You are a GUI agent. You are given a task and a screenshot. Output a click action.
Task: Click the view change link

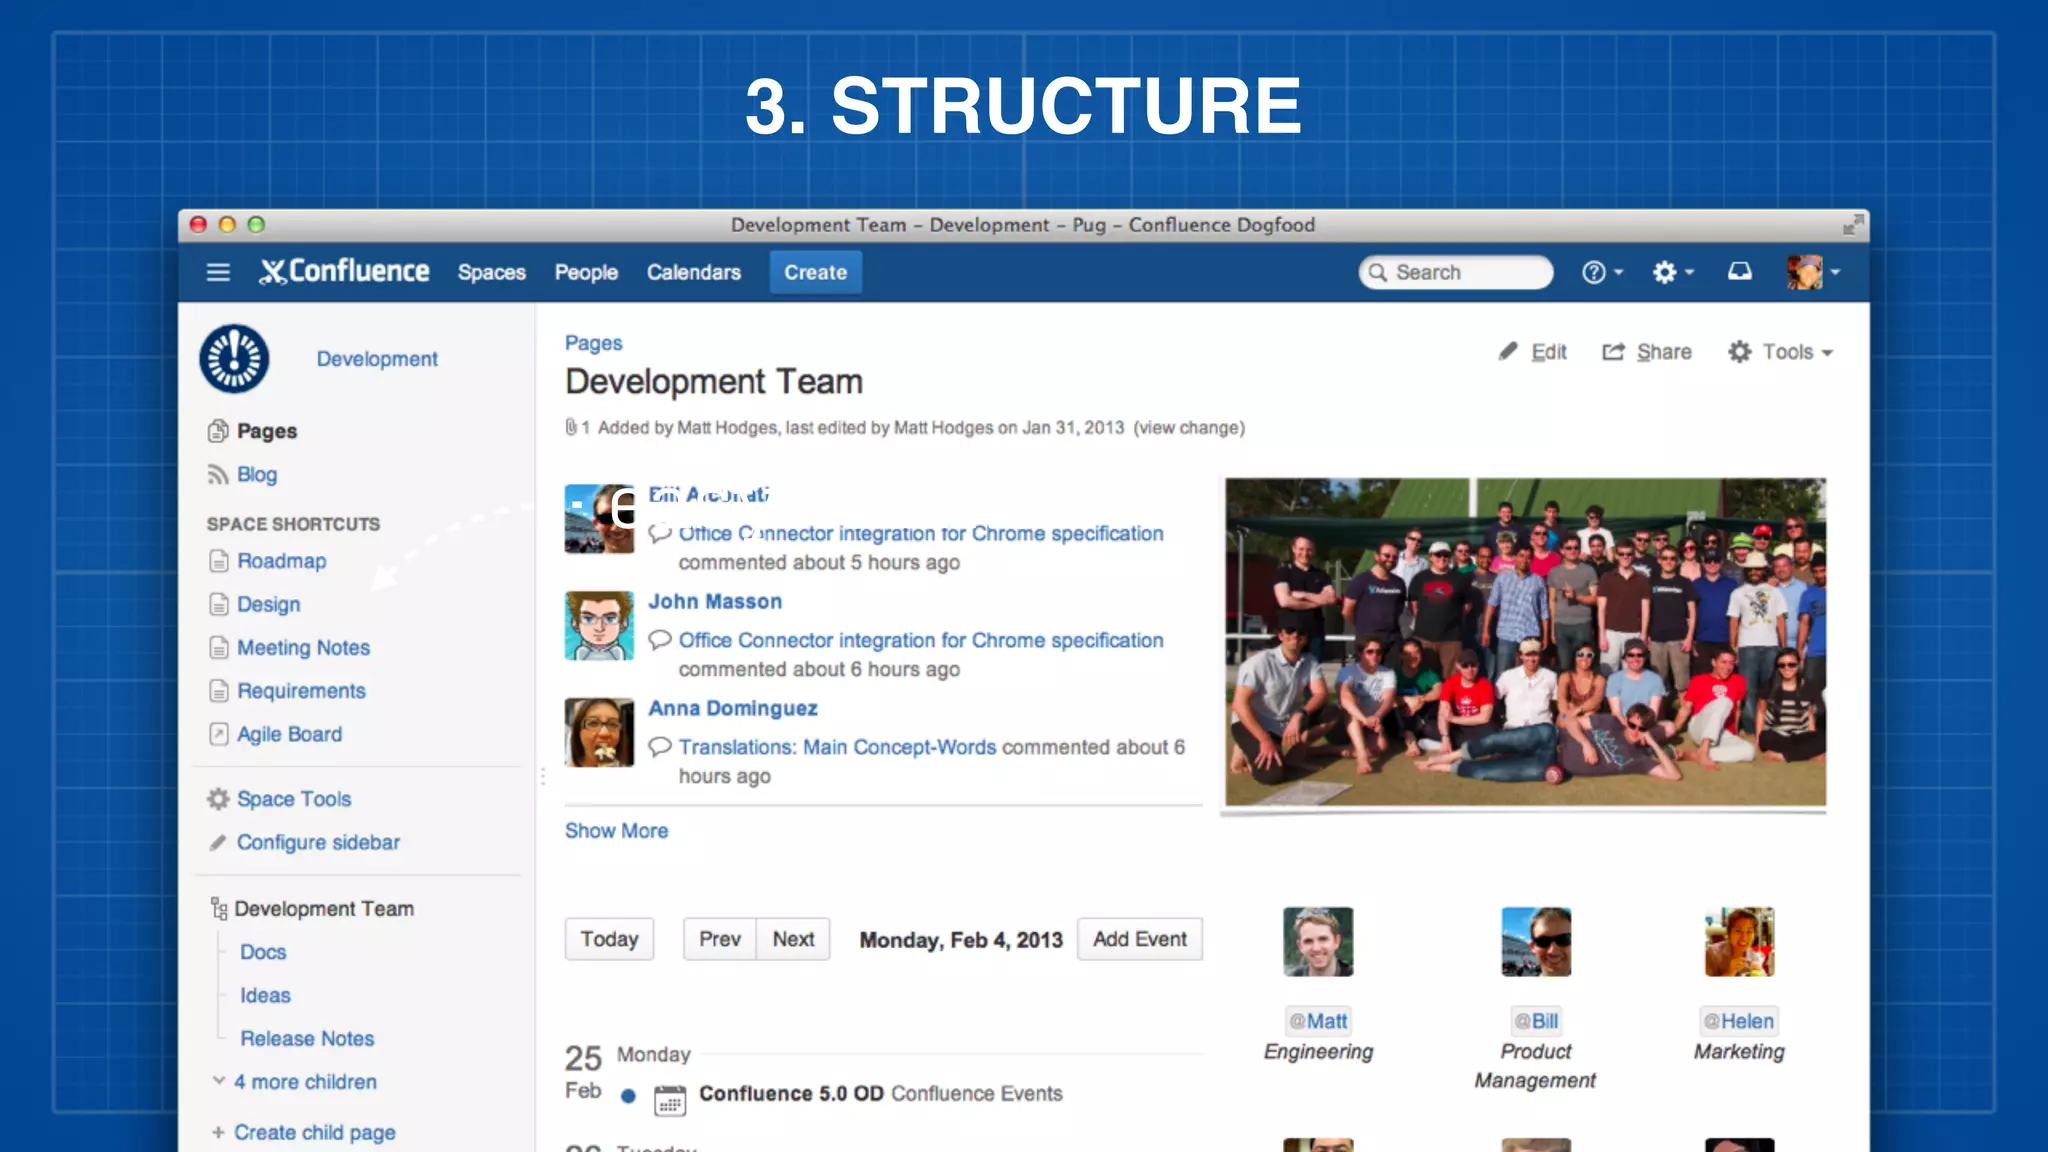pos(1189,428)
